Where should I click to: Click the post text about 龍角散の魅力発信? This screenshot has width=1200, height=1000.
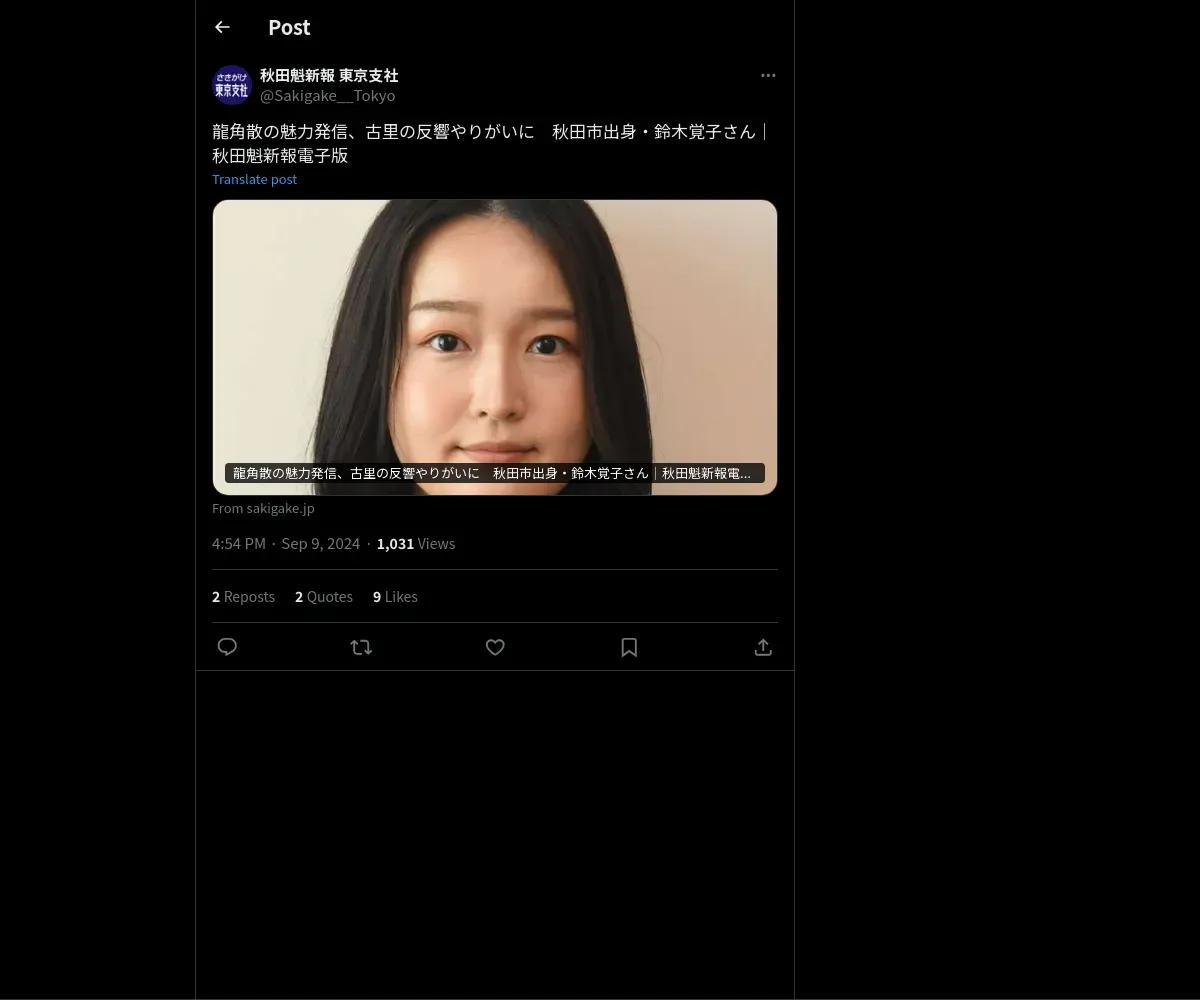click(x=490, y=143)
